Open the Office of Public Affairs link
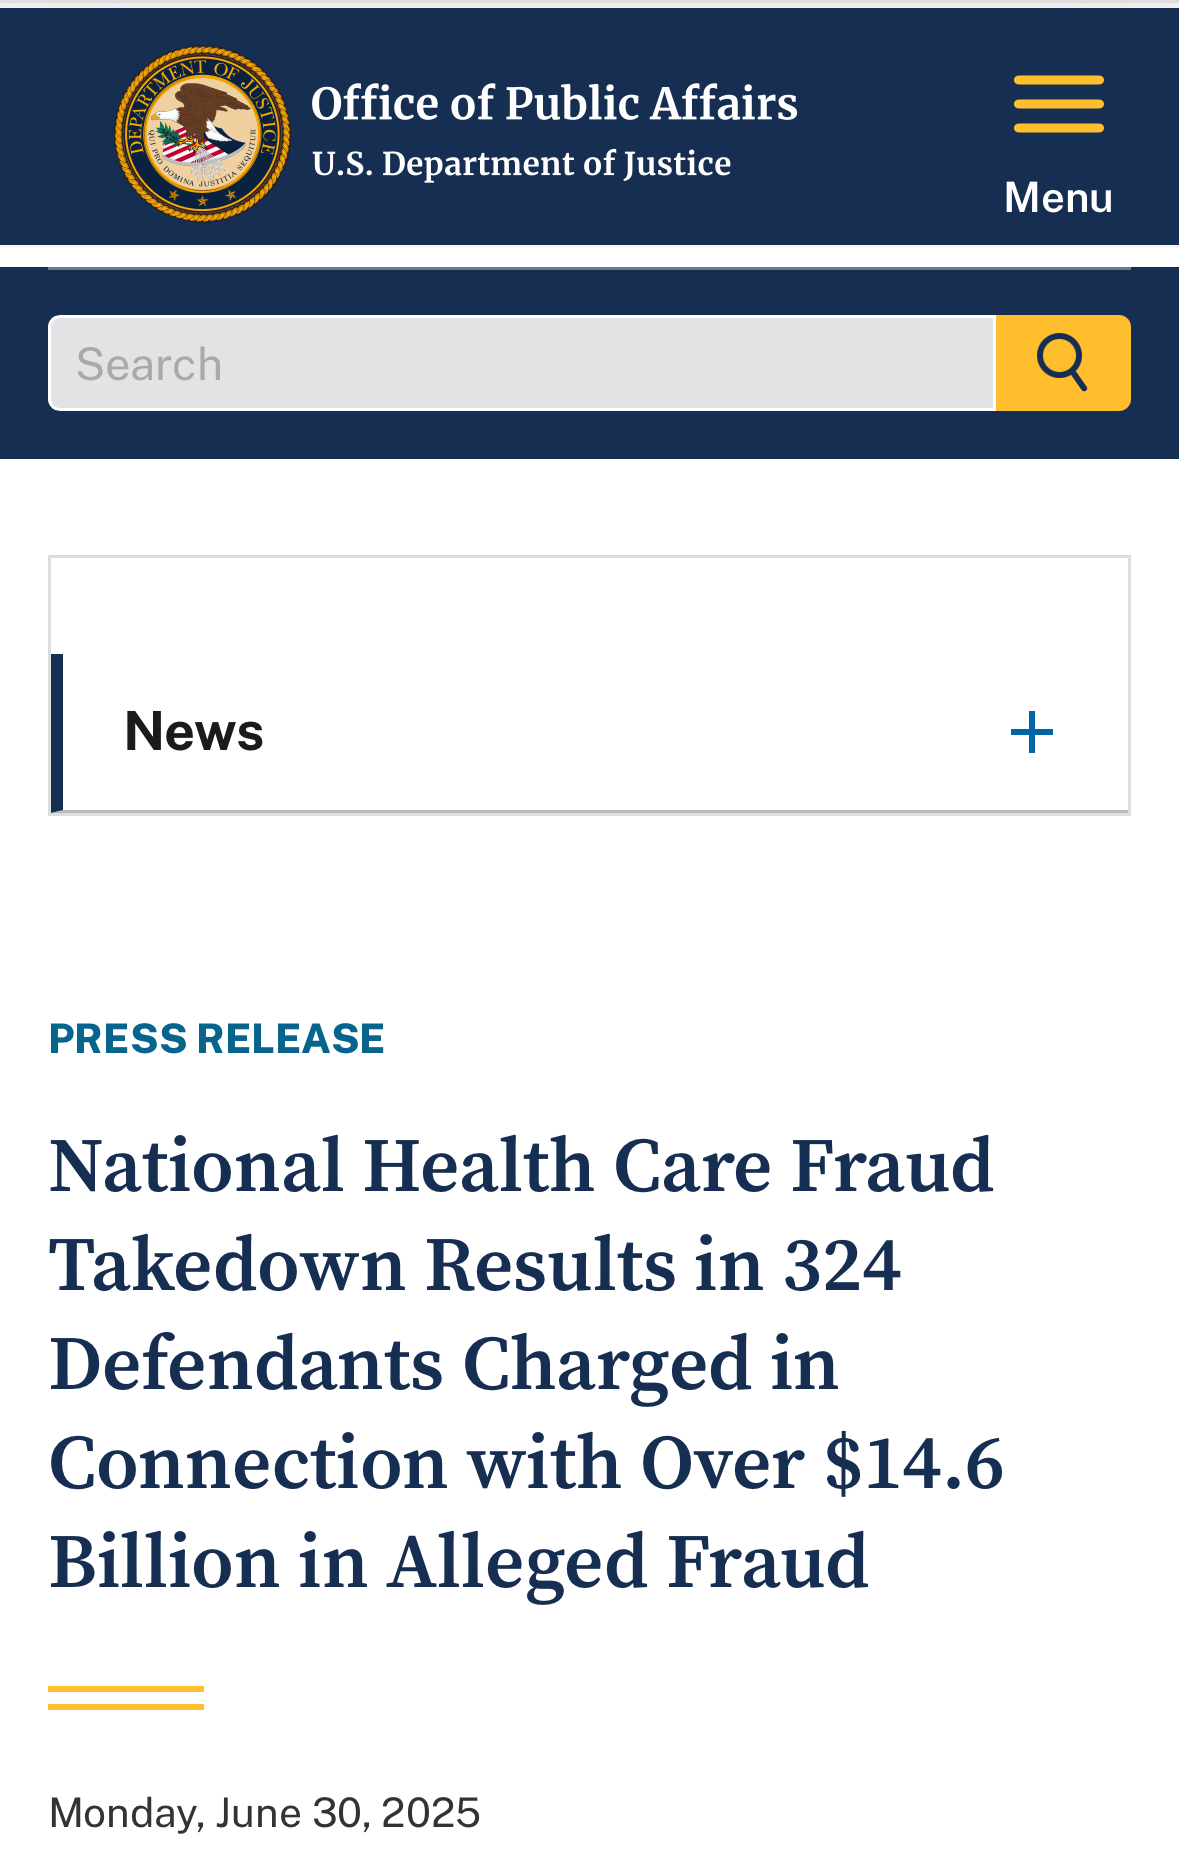Viewport: 1179px width, 1866px height. (x=555, y=104)
